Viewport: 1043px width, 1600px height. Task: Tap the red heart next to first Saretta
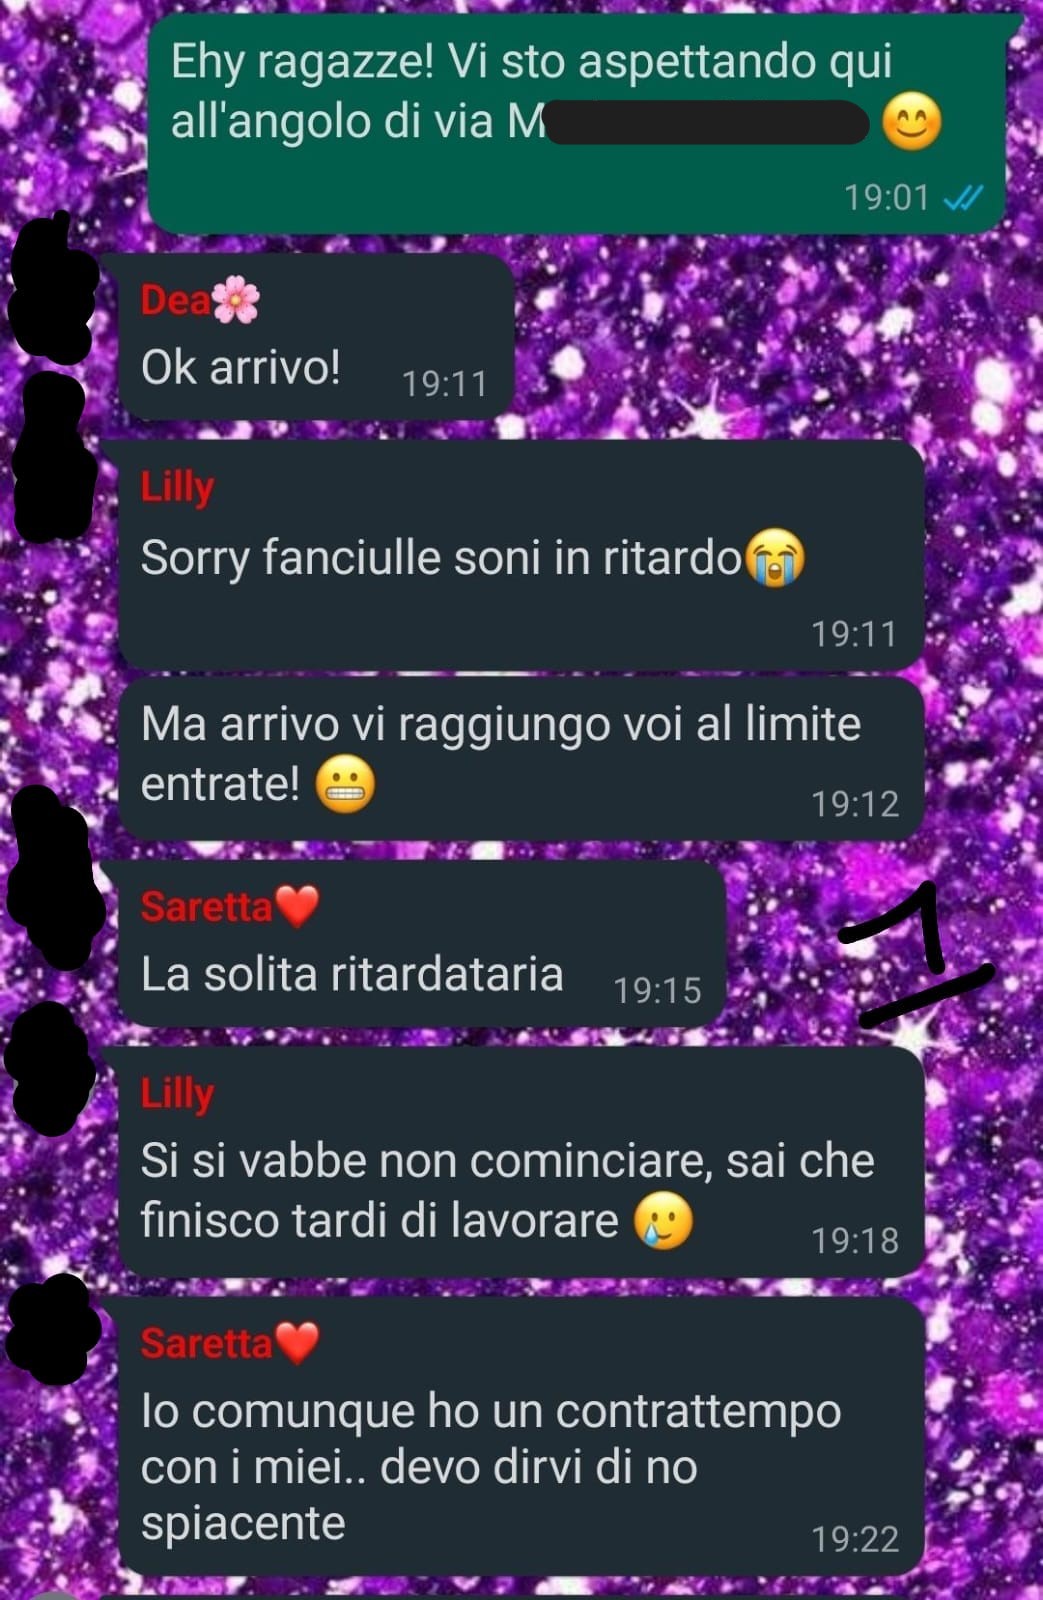tap(297, 906)
